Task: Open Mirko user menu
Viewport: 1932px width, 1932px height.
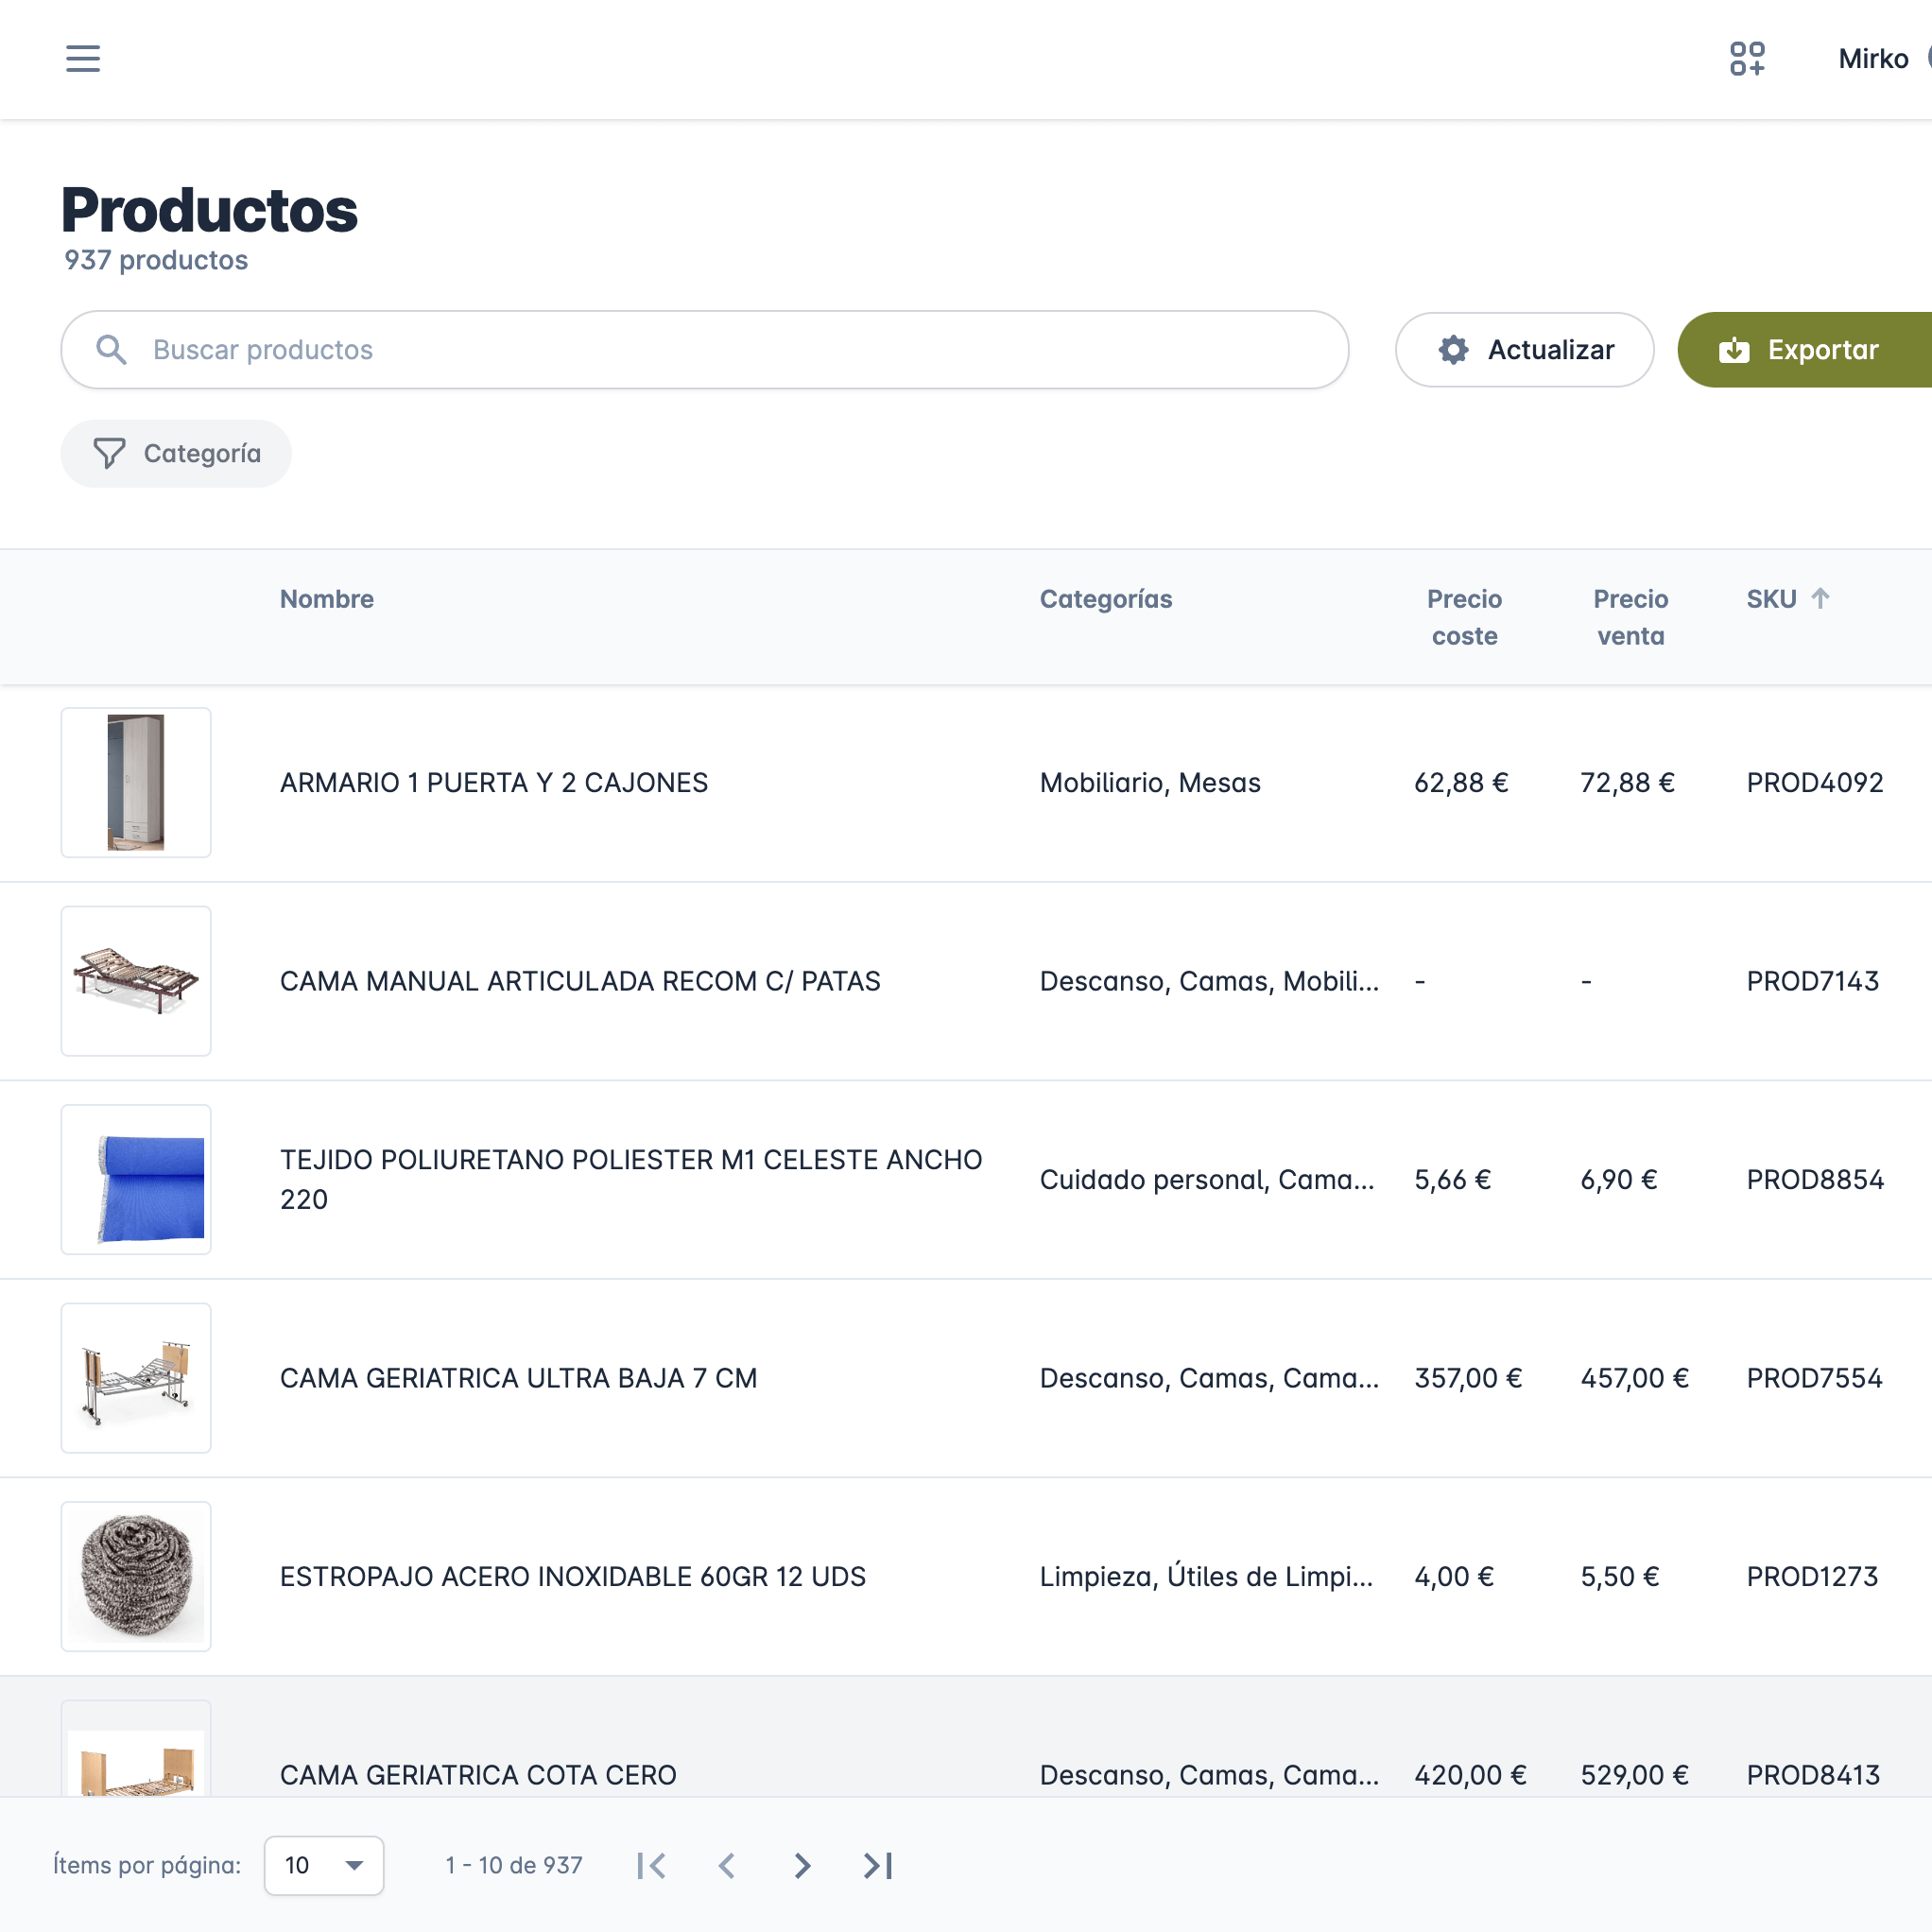Action: point(1874,58)
